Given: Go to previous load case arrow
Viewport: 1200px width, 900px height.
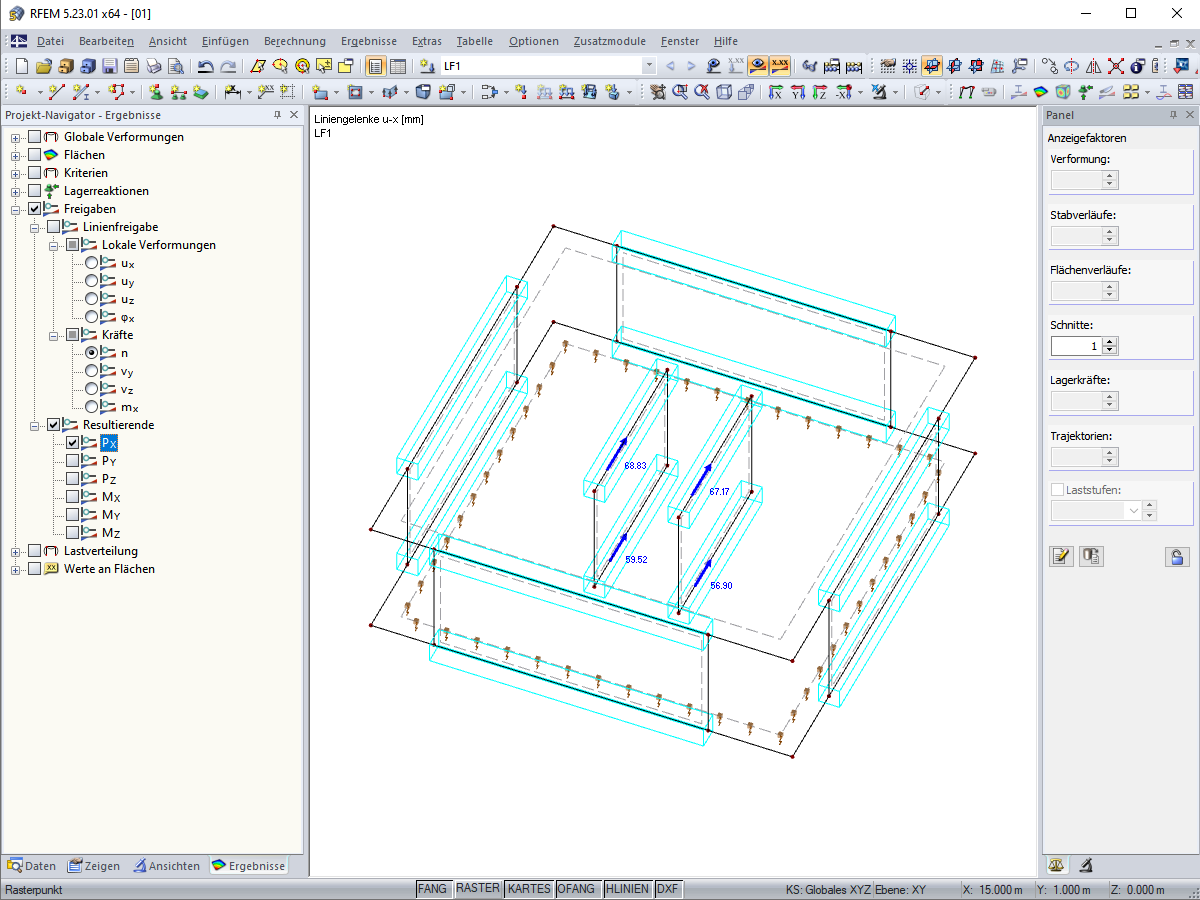Looking at the screenshot, I should (x=670, y=66).
